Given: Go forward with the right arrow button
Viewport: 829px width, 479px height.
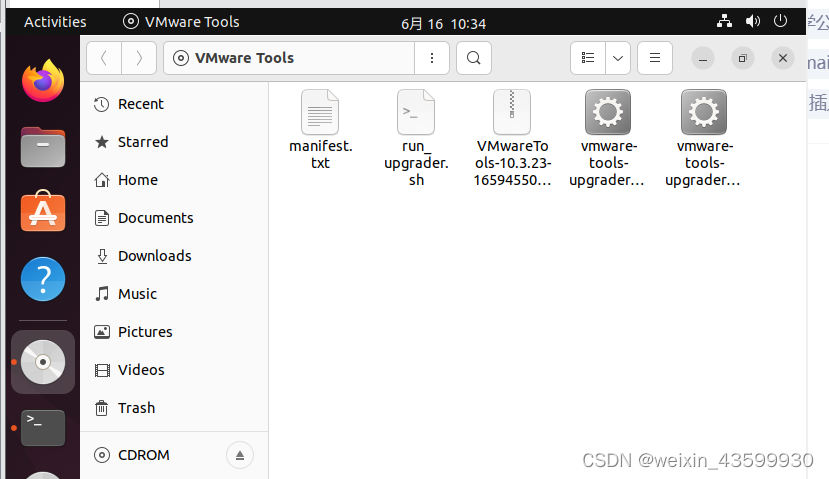Looking at the screenshot, I should [x=139, y=58].
